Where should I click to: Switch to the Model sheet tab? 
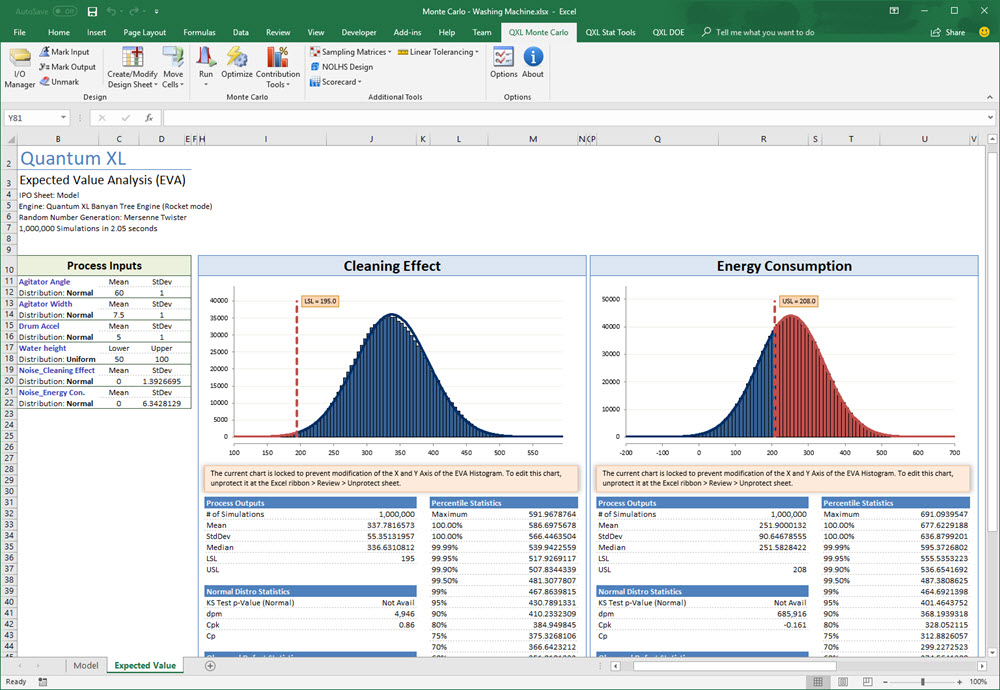tap(86, 665)
